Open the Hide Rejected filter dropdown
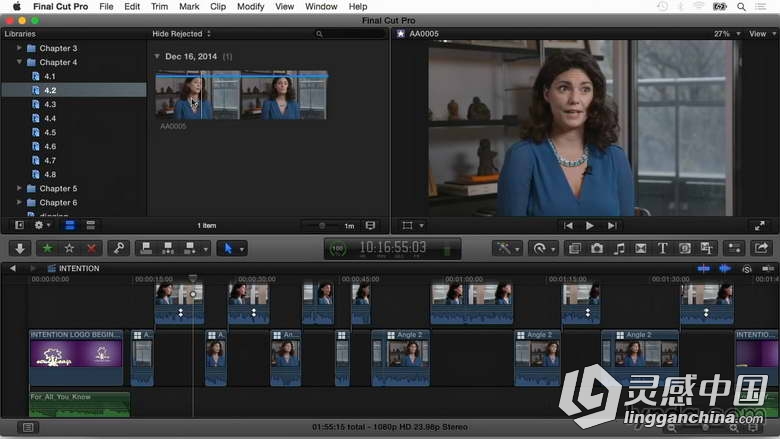 click(x=181, y=34)
